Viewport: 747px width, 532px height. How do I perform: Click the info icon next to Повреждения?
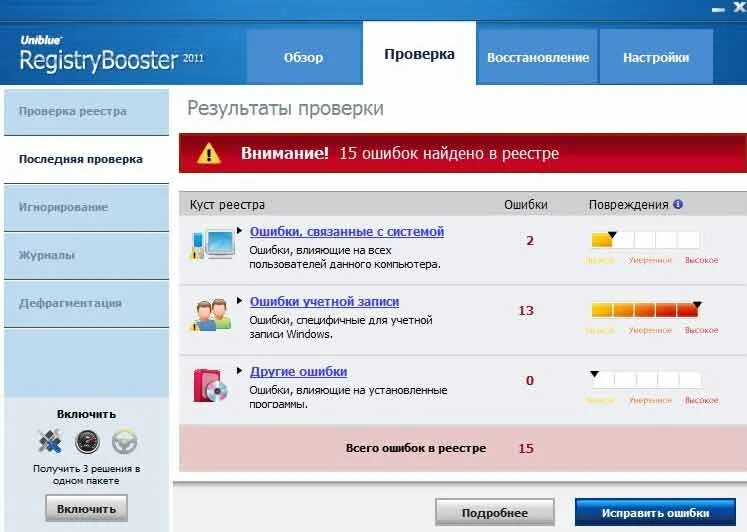678,204
